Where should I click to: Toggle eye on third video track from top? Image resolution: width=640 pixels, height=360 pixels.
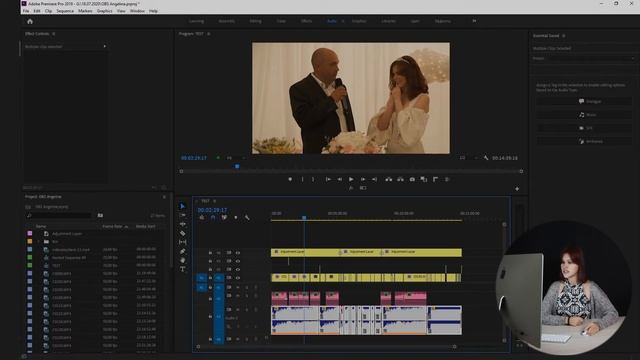pos(238,269)
